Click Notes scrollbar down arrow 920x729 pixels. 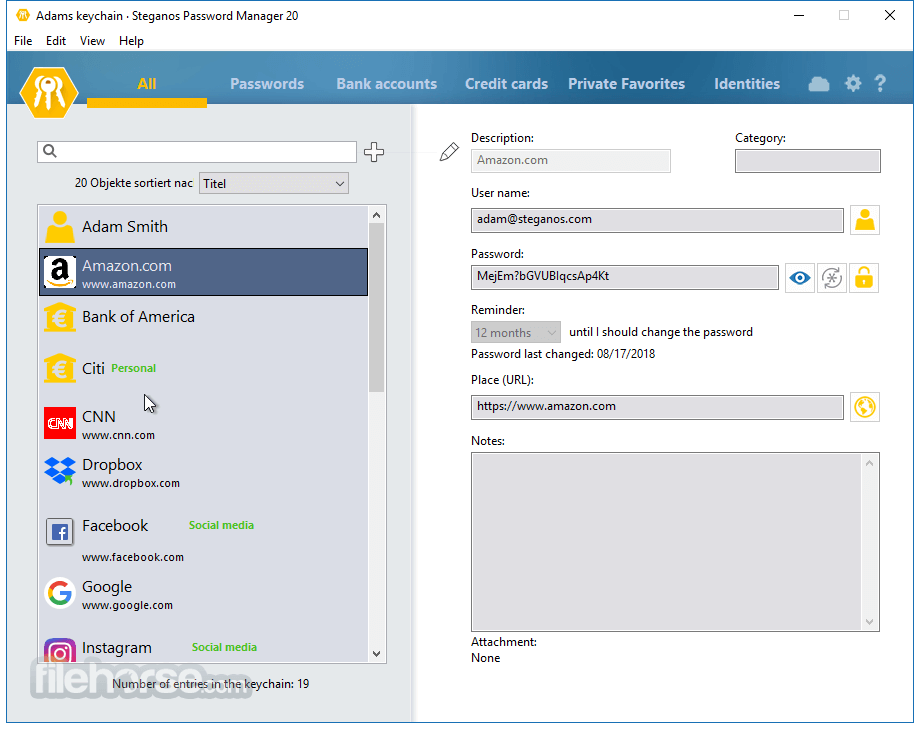[x=870, y=622]
